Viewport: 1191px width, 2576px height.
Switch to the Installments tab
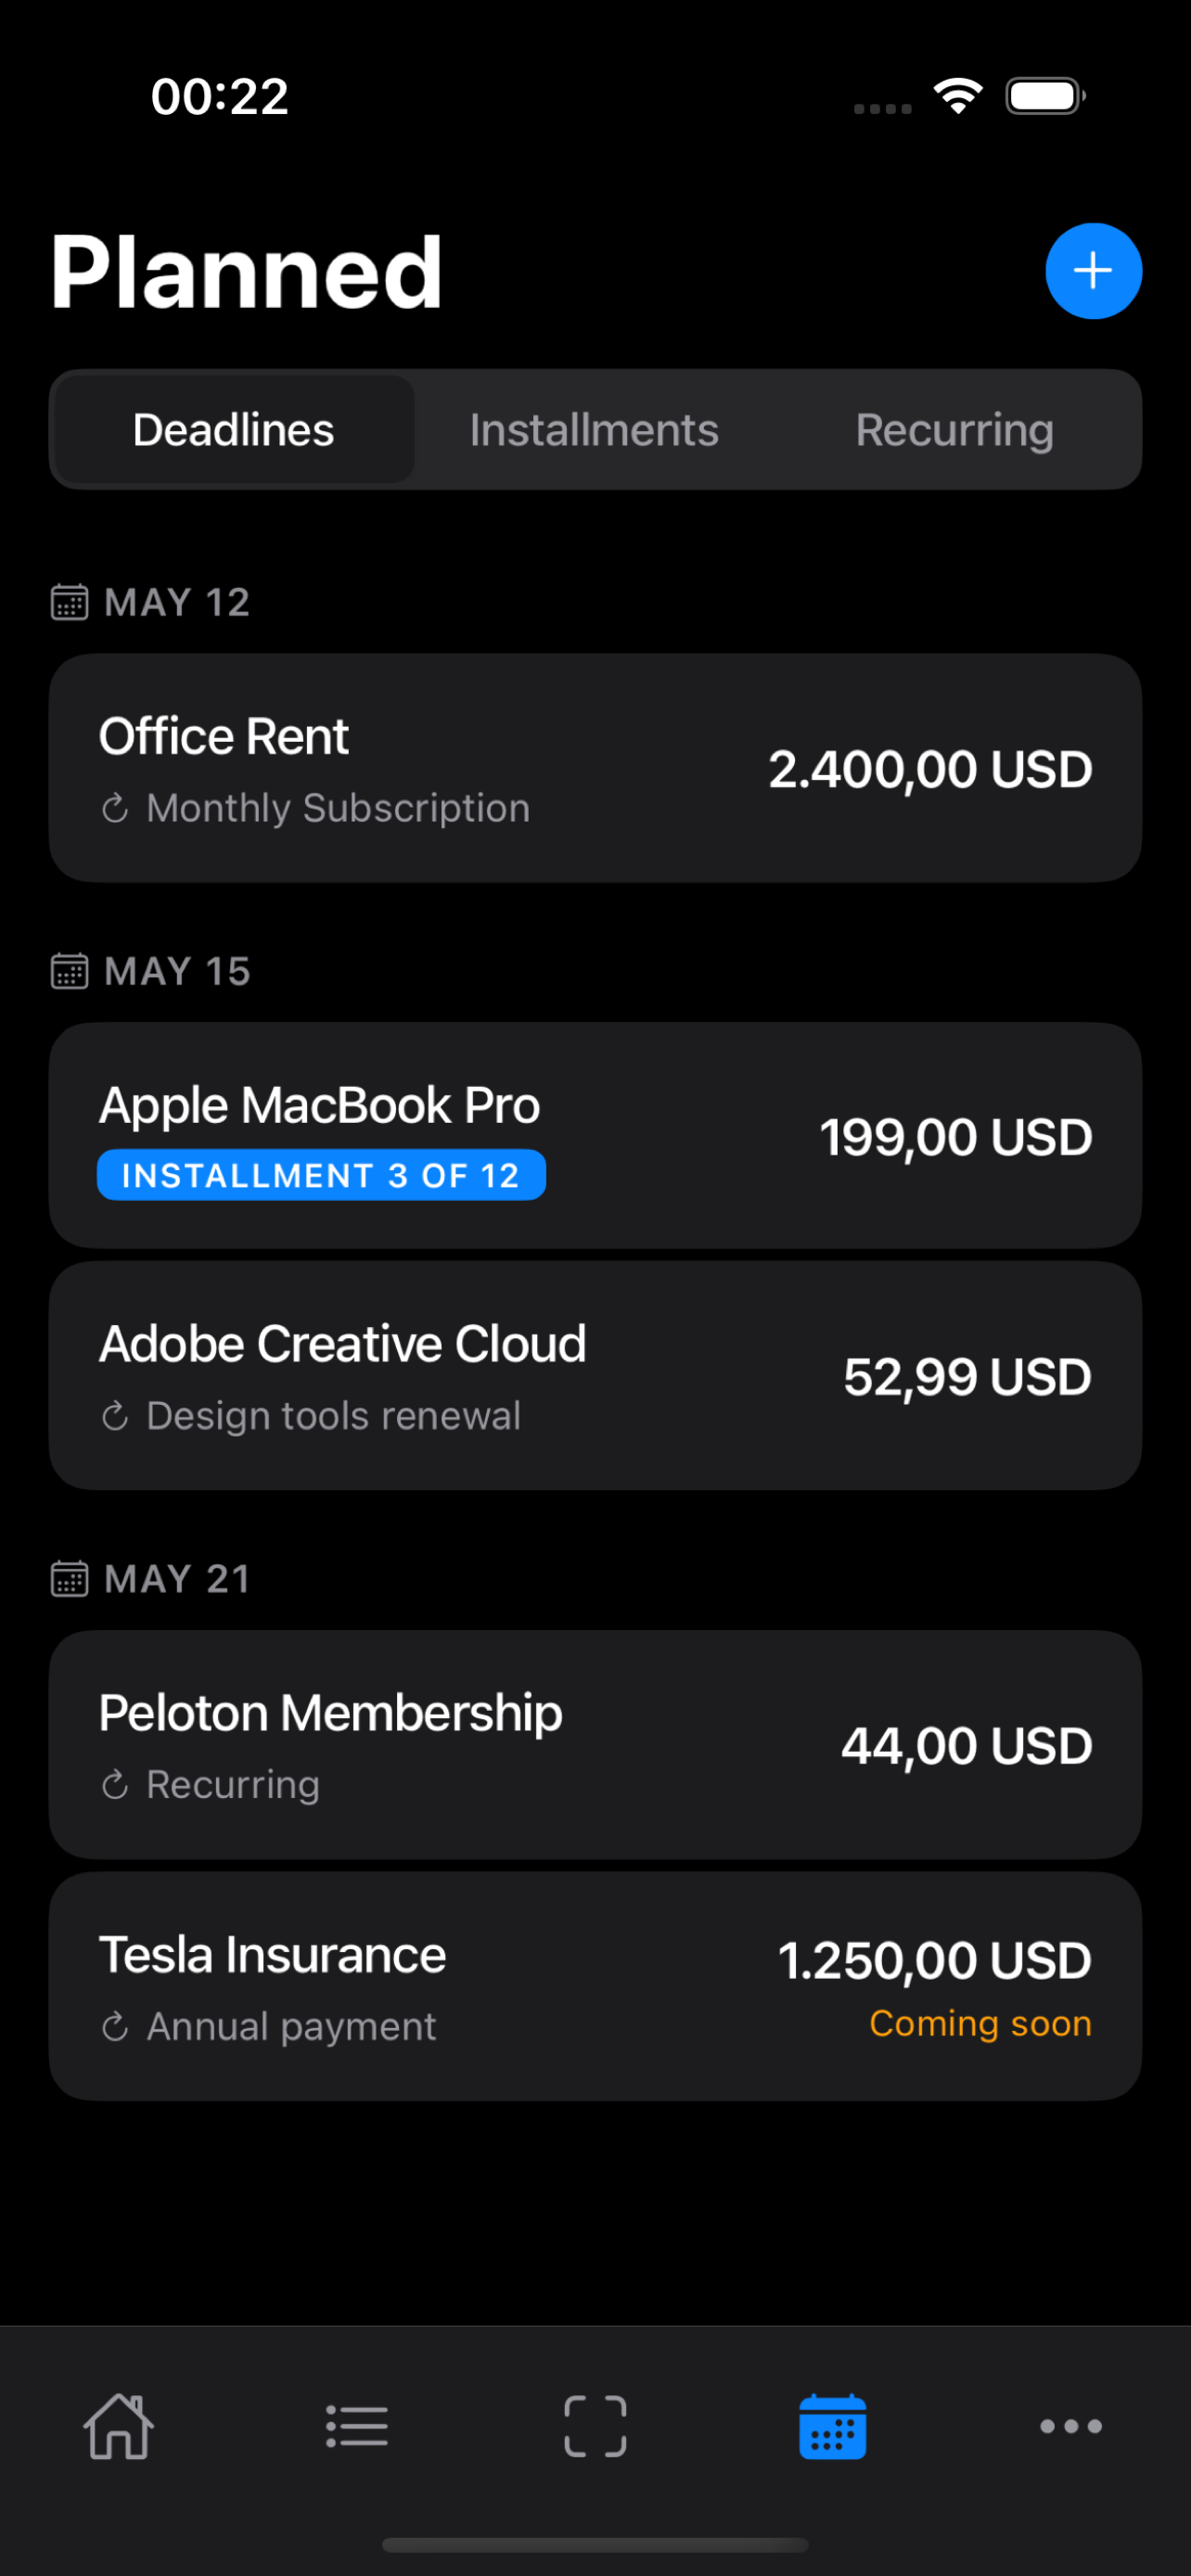pos(594,430)
